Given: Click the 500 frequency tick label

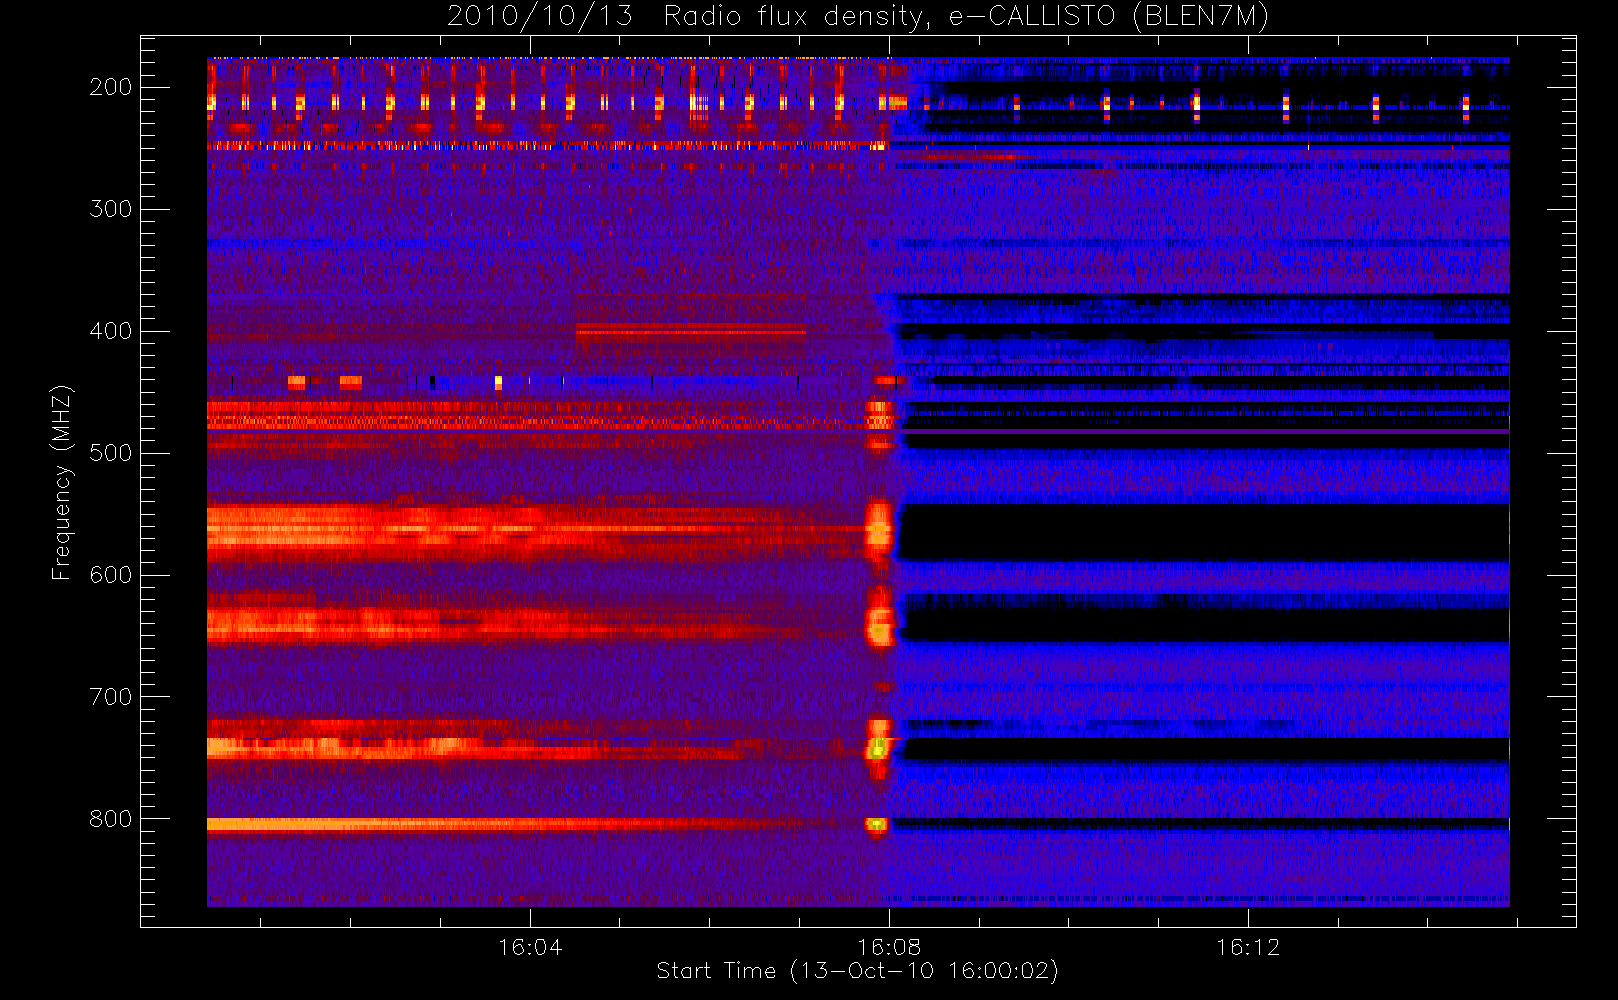Looking at the screenshot, I should (111, 453).
